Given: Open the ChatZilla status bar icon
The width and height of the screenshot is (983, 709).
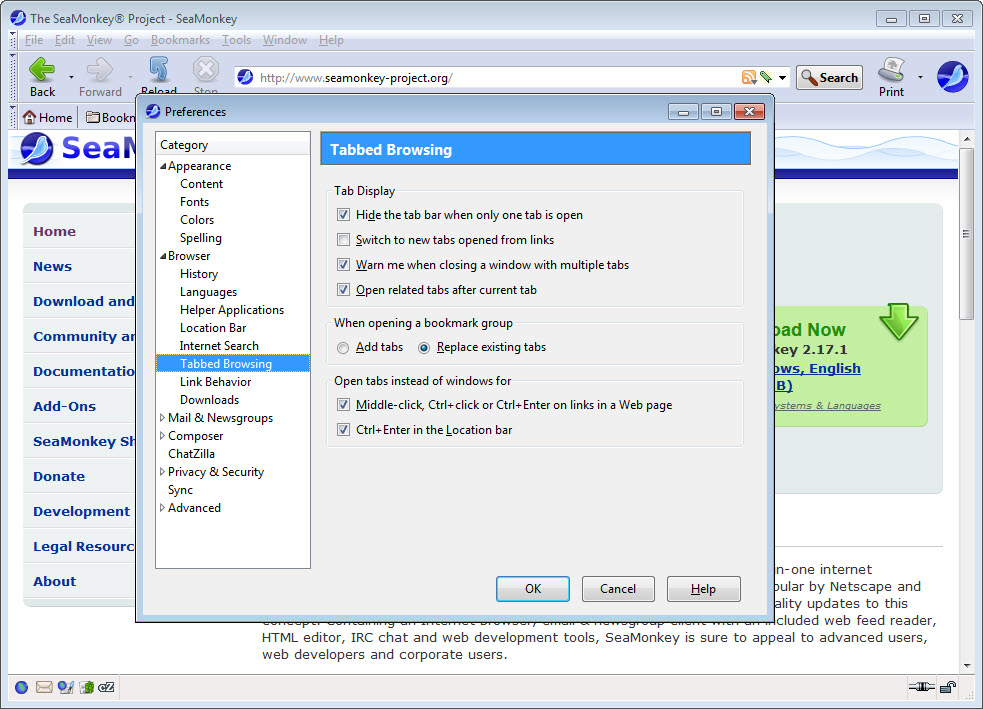Looking at the screenshot, I should coord(107,687).
